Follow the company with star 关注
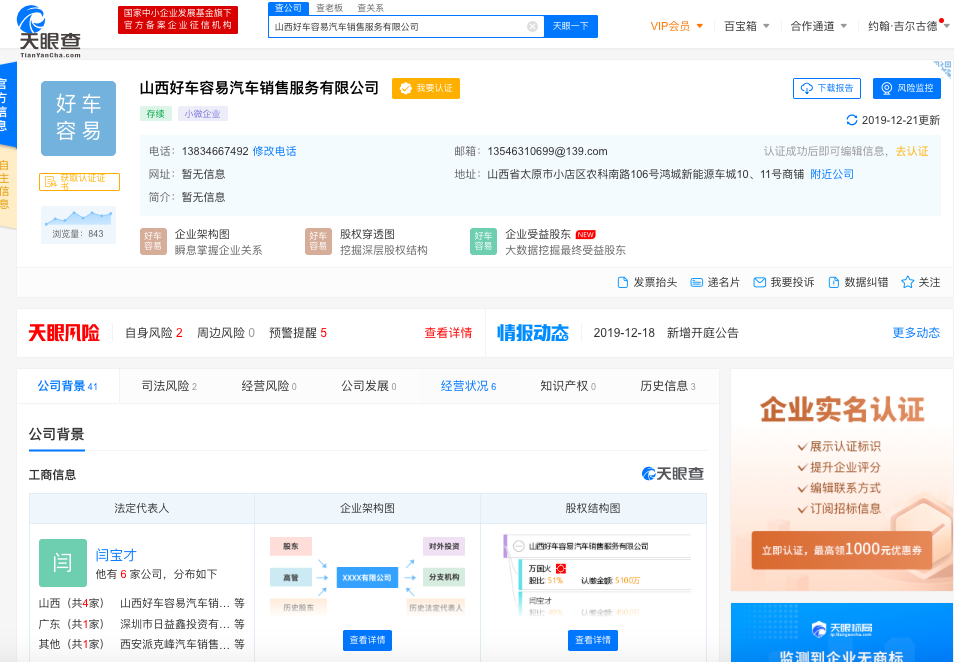The height and width of the screenshot is (662, 954). [x=908, y=283]
